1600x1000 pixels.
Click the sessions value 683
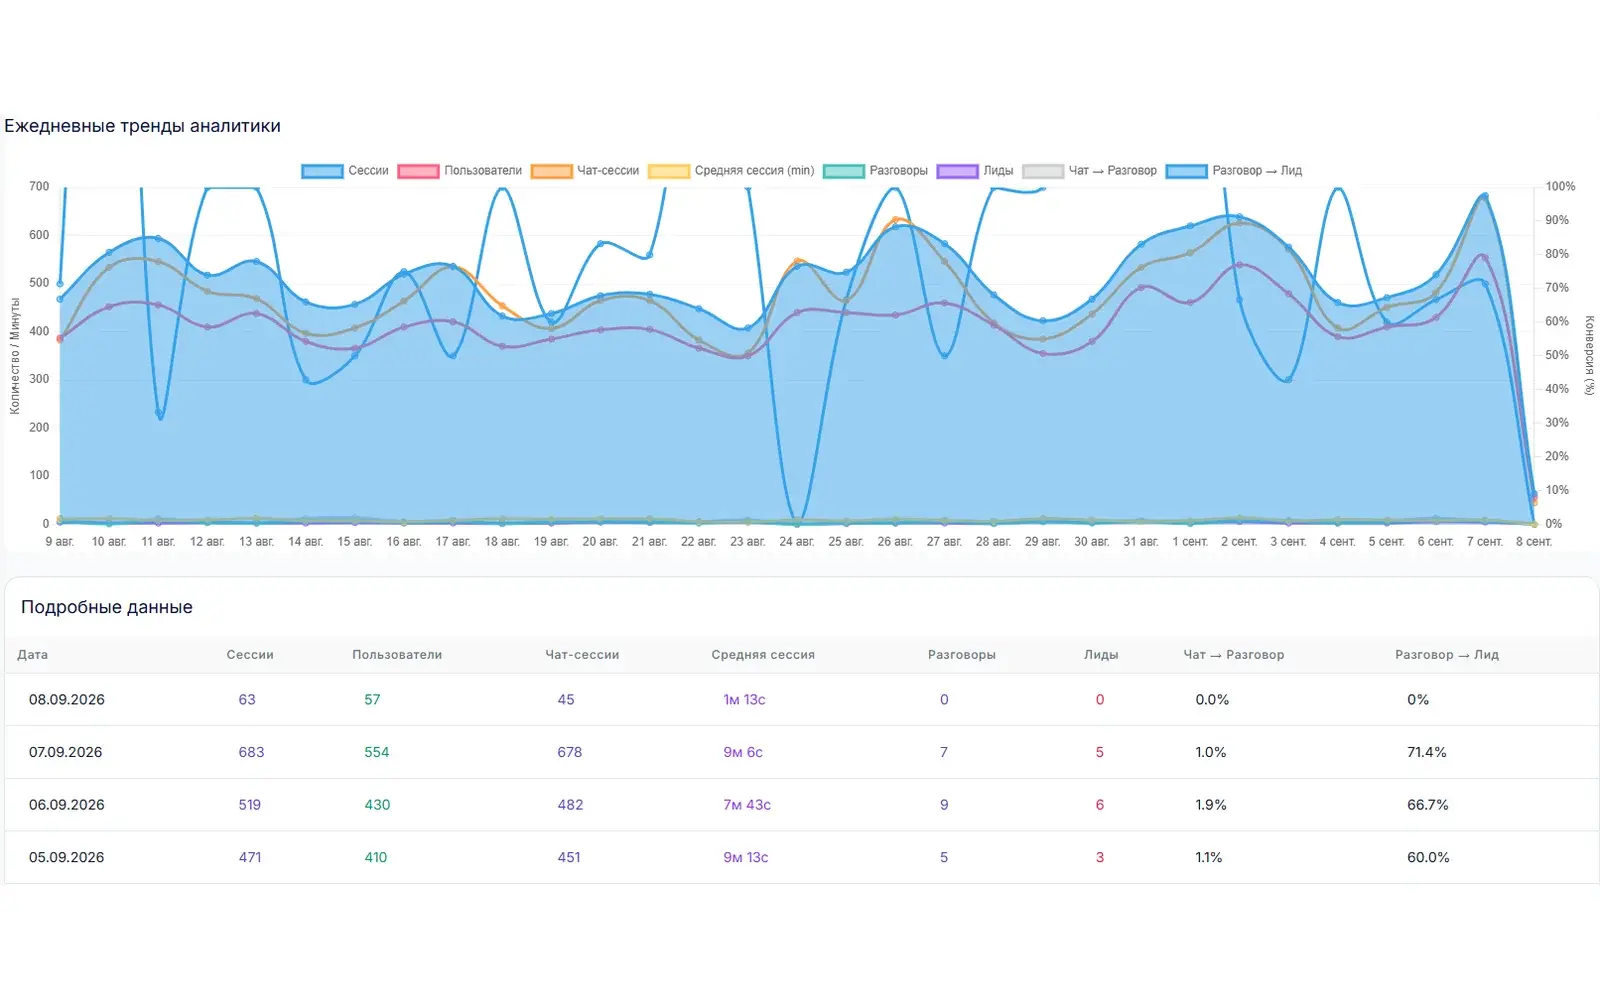pos(251,752)
